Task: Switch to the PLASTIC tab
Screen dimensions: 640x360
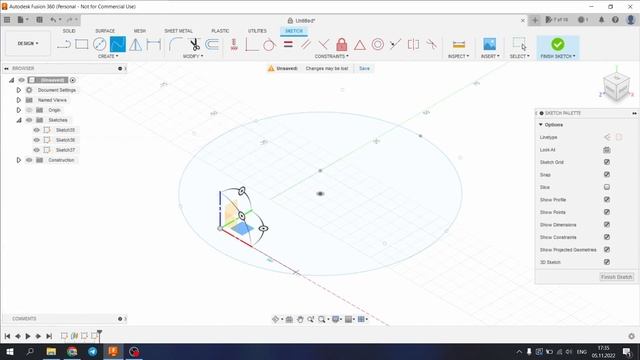Action: [x=220, y=31]
